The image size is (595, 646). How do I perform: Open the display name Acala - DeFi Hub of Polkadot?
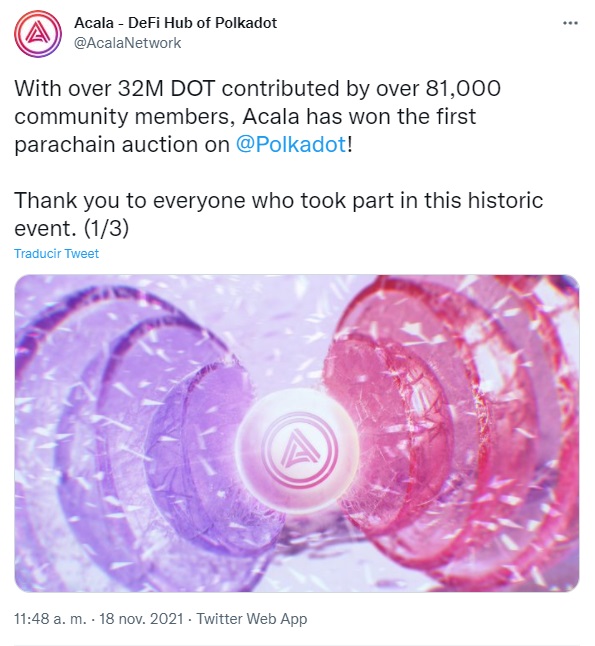coord(176,23)
